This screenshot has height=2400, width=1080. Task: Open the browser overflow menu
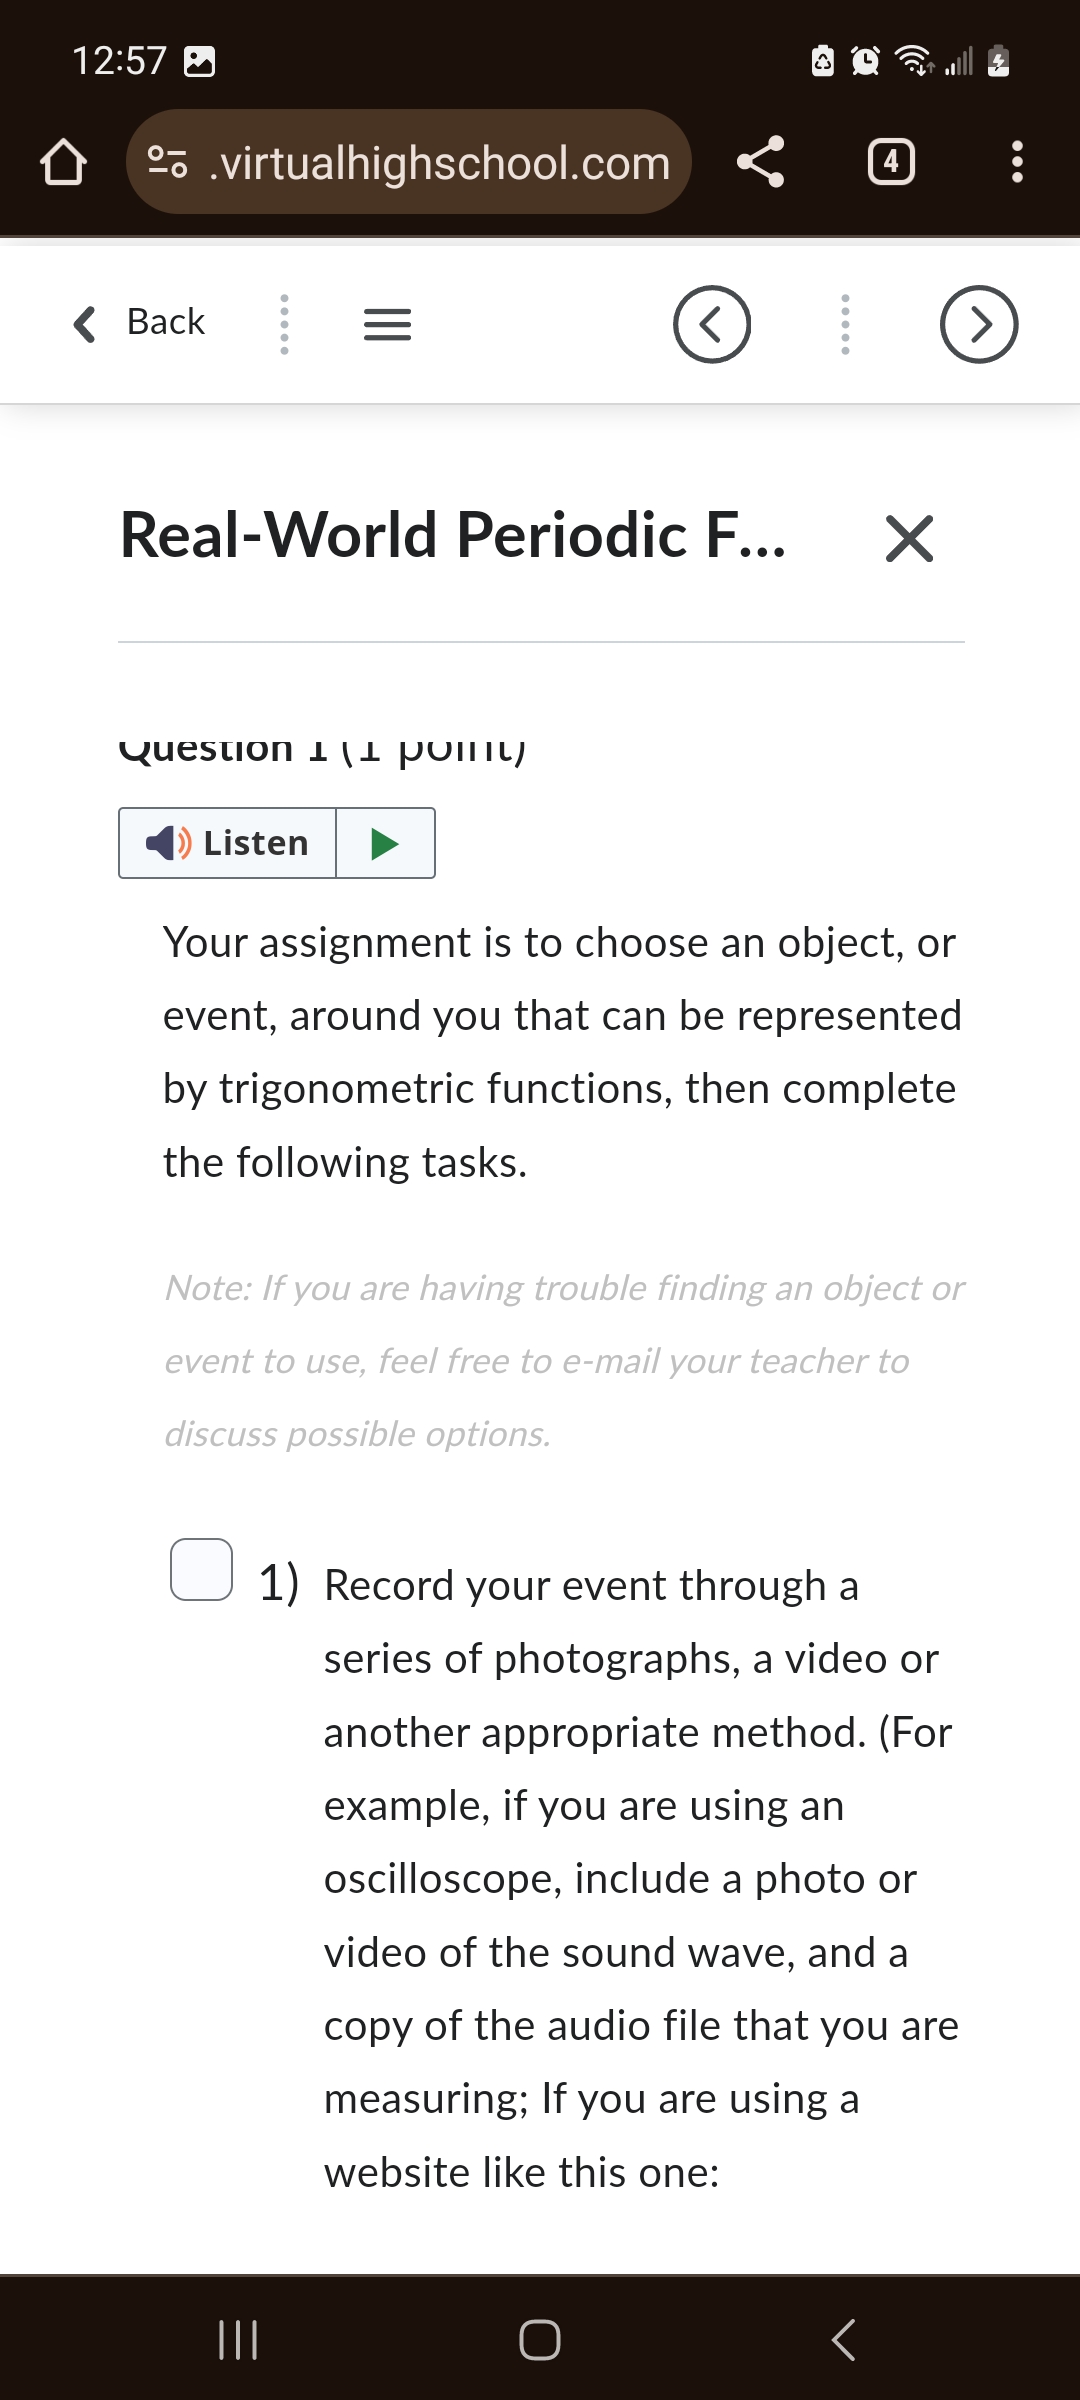pyautogui.click(x=1016, y=161)
